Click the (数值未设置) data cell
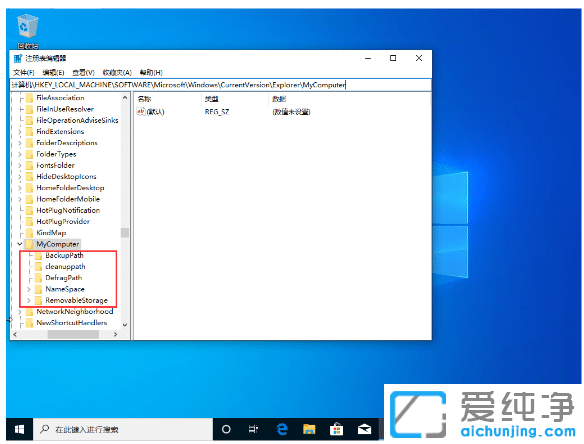 pos(291,112)
